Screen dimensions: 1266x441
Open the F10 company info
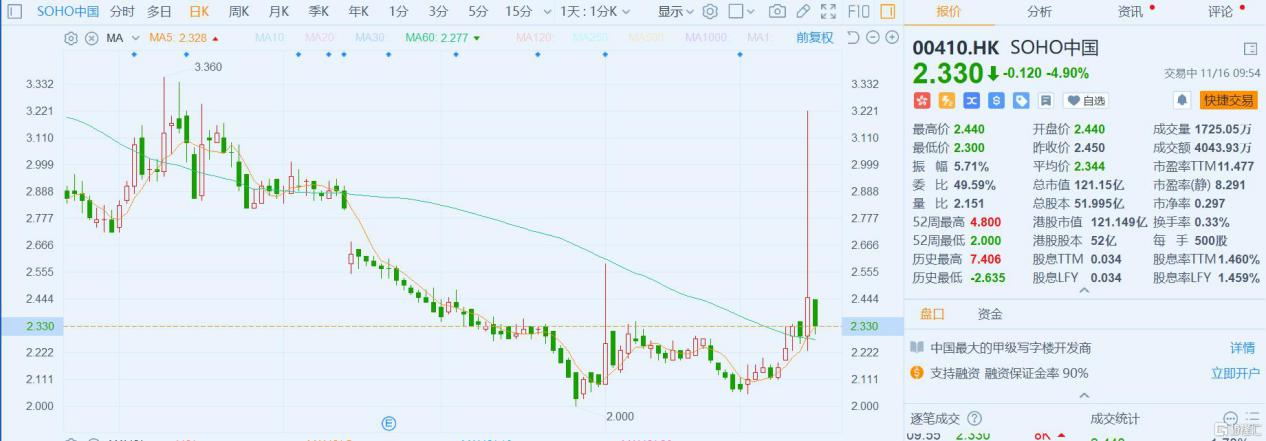(x=858, y=12)
